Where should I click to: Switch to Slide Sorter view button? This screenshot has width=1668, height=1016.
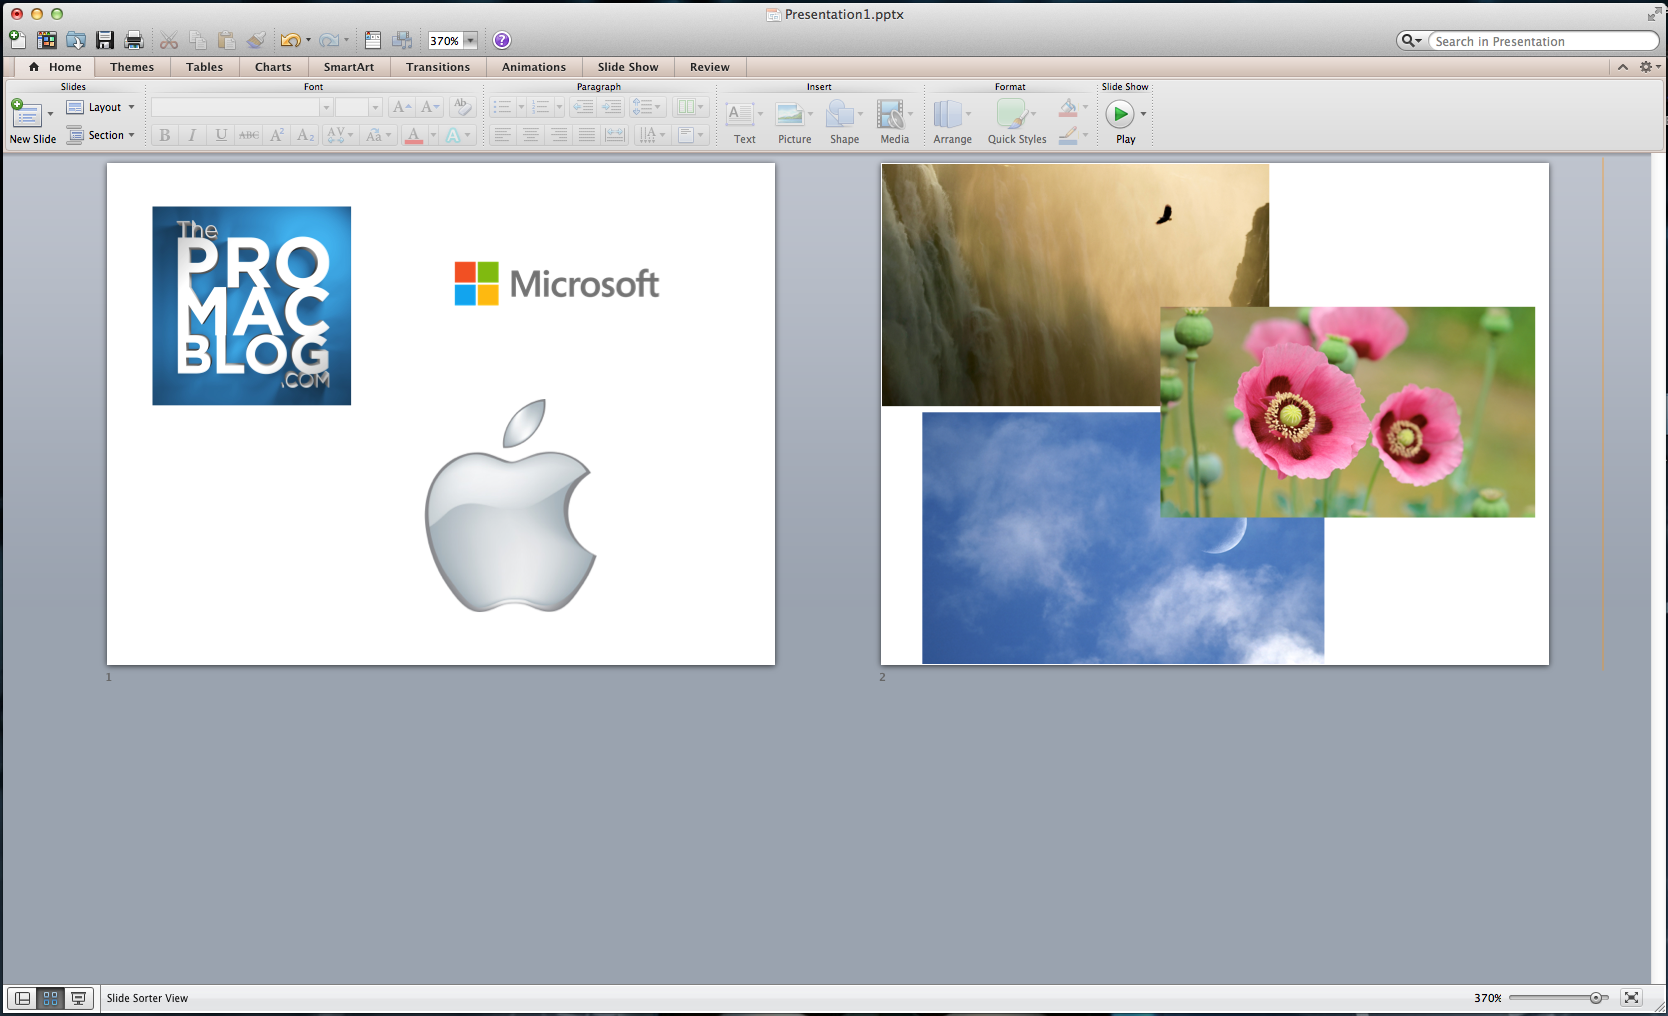pos(50,998)
